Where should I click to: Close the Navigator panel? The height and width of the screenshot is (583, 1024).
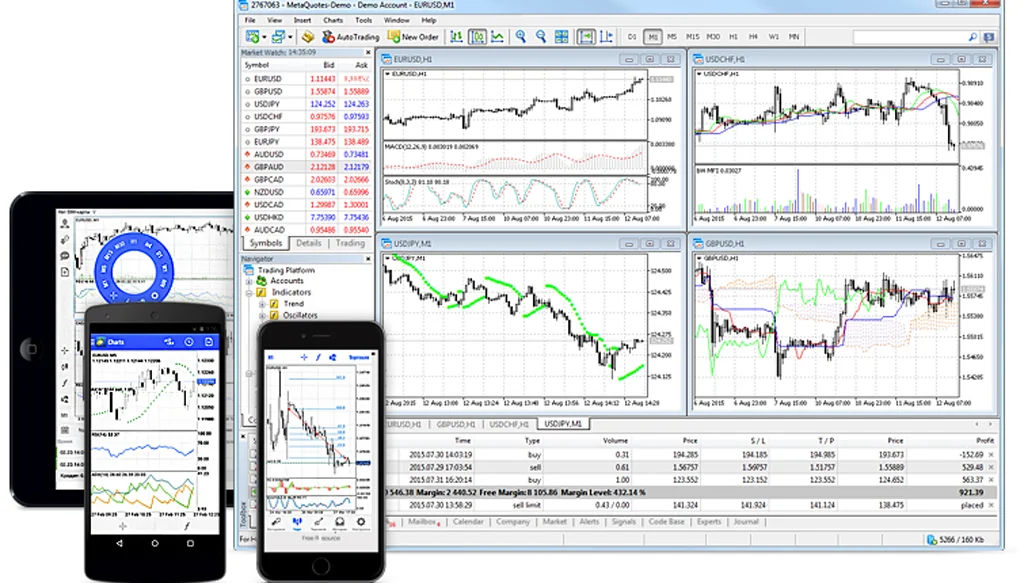click(368, 258)
